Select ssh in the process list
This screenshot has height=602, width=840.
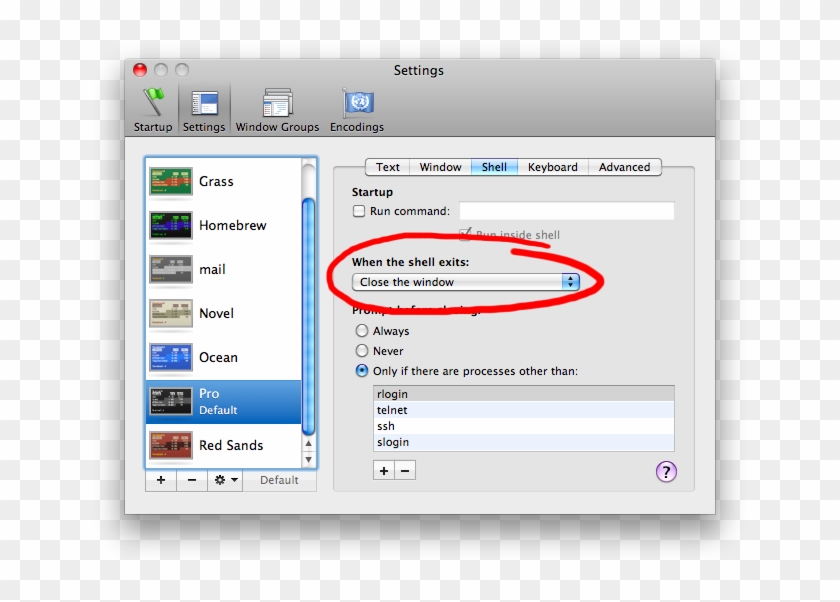pos(524,426)
